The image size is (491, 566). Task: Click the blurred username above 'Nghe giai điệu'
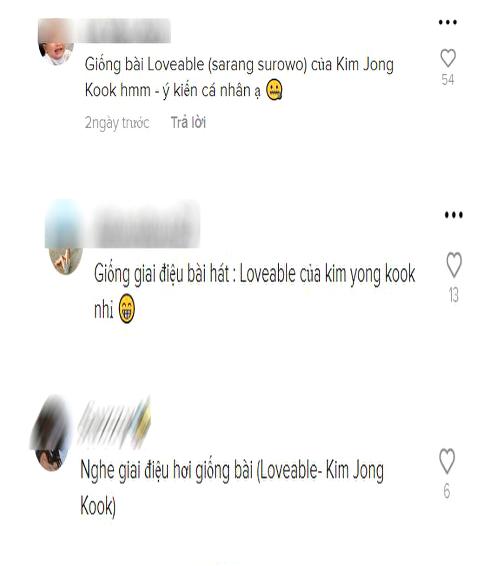pos(114,421)
